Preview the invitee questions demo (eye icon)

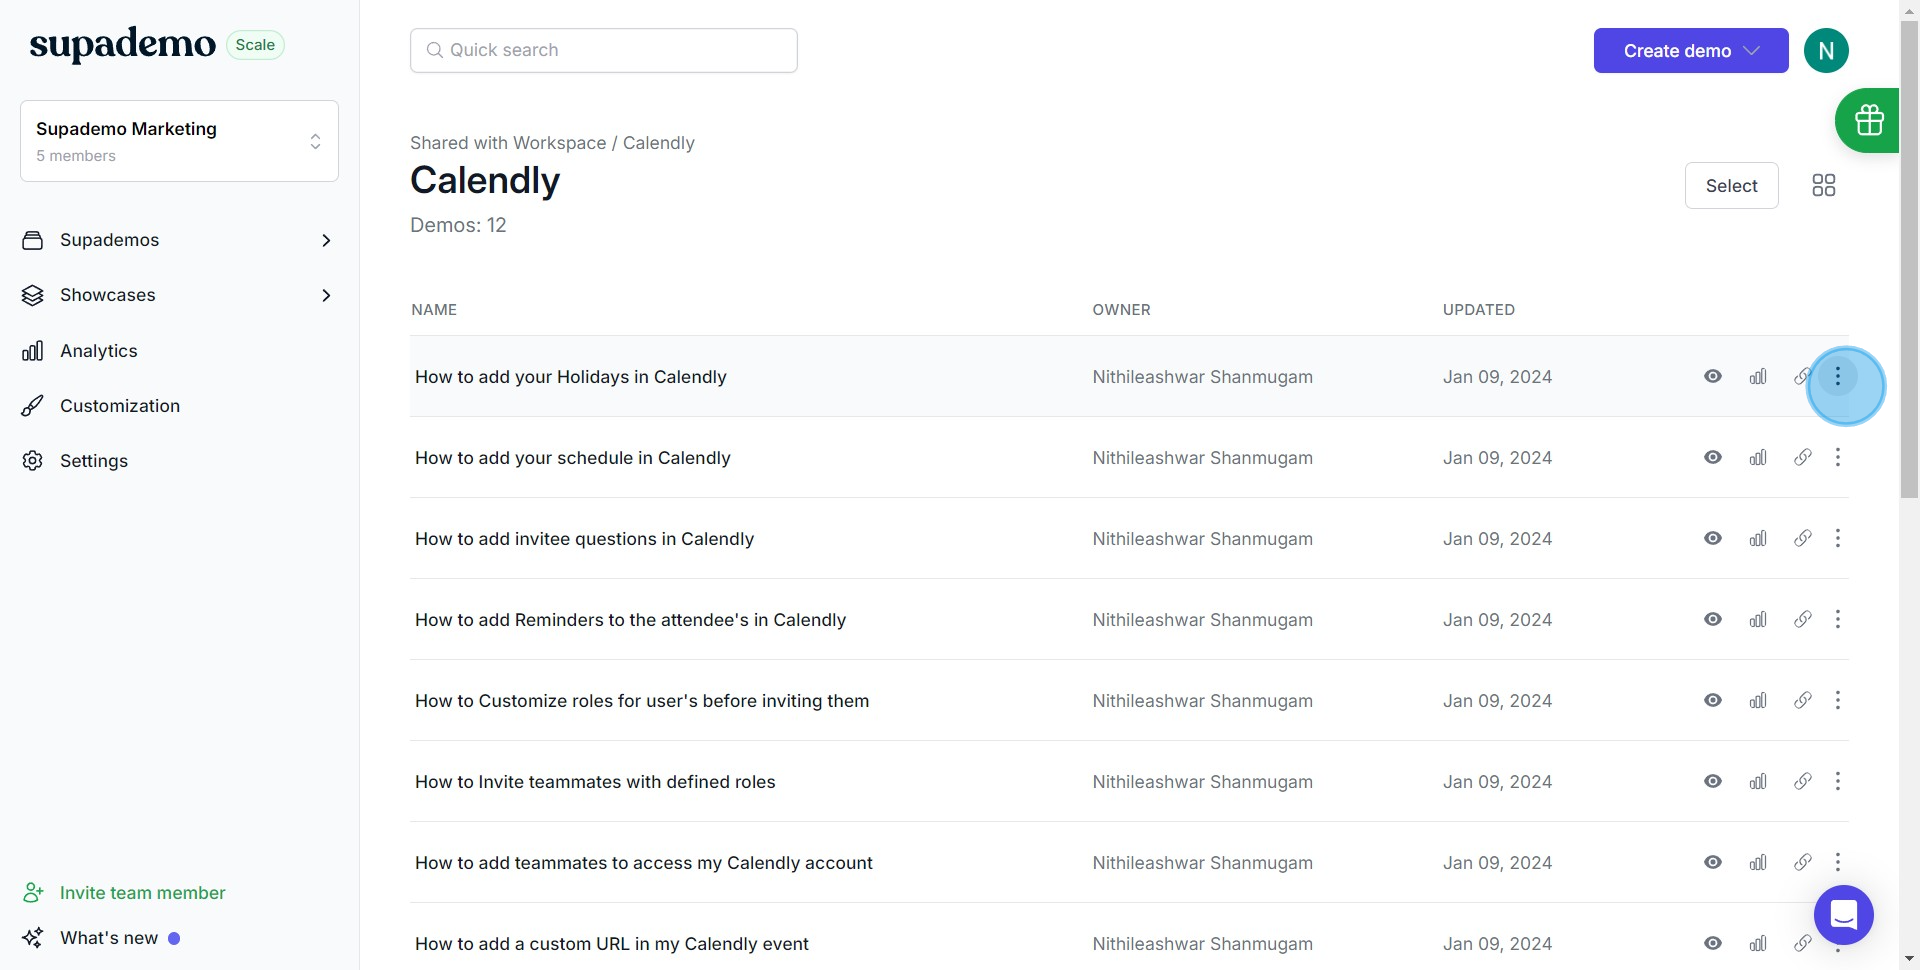pos(1713,538)
